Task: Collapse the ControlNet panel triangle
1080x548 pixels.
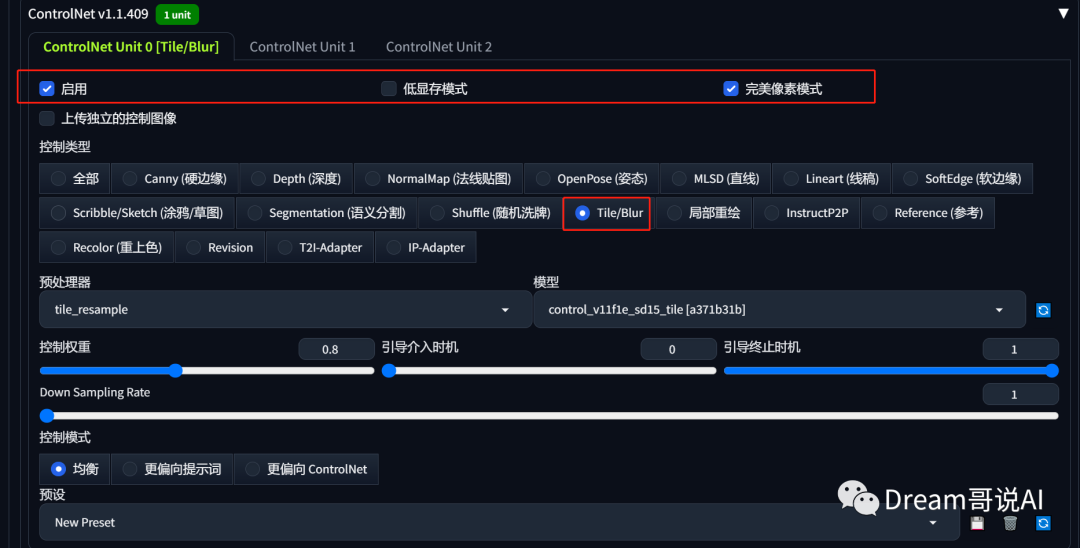Action: [1063, 14]
